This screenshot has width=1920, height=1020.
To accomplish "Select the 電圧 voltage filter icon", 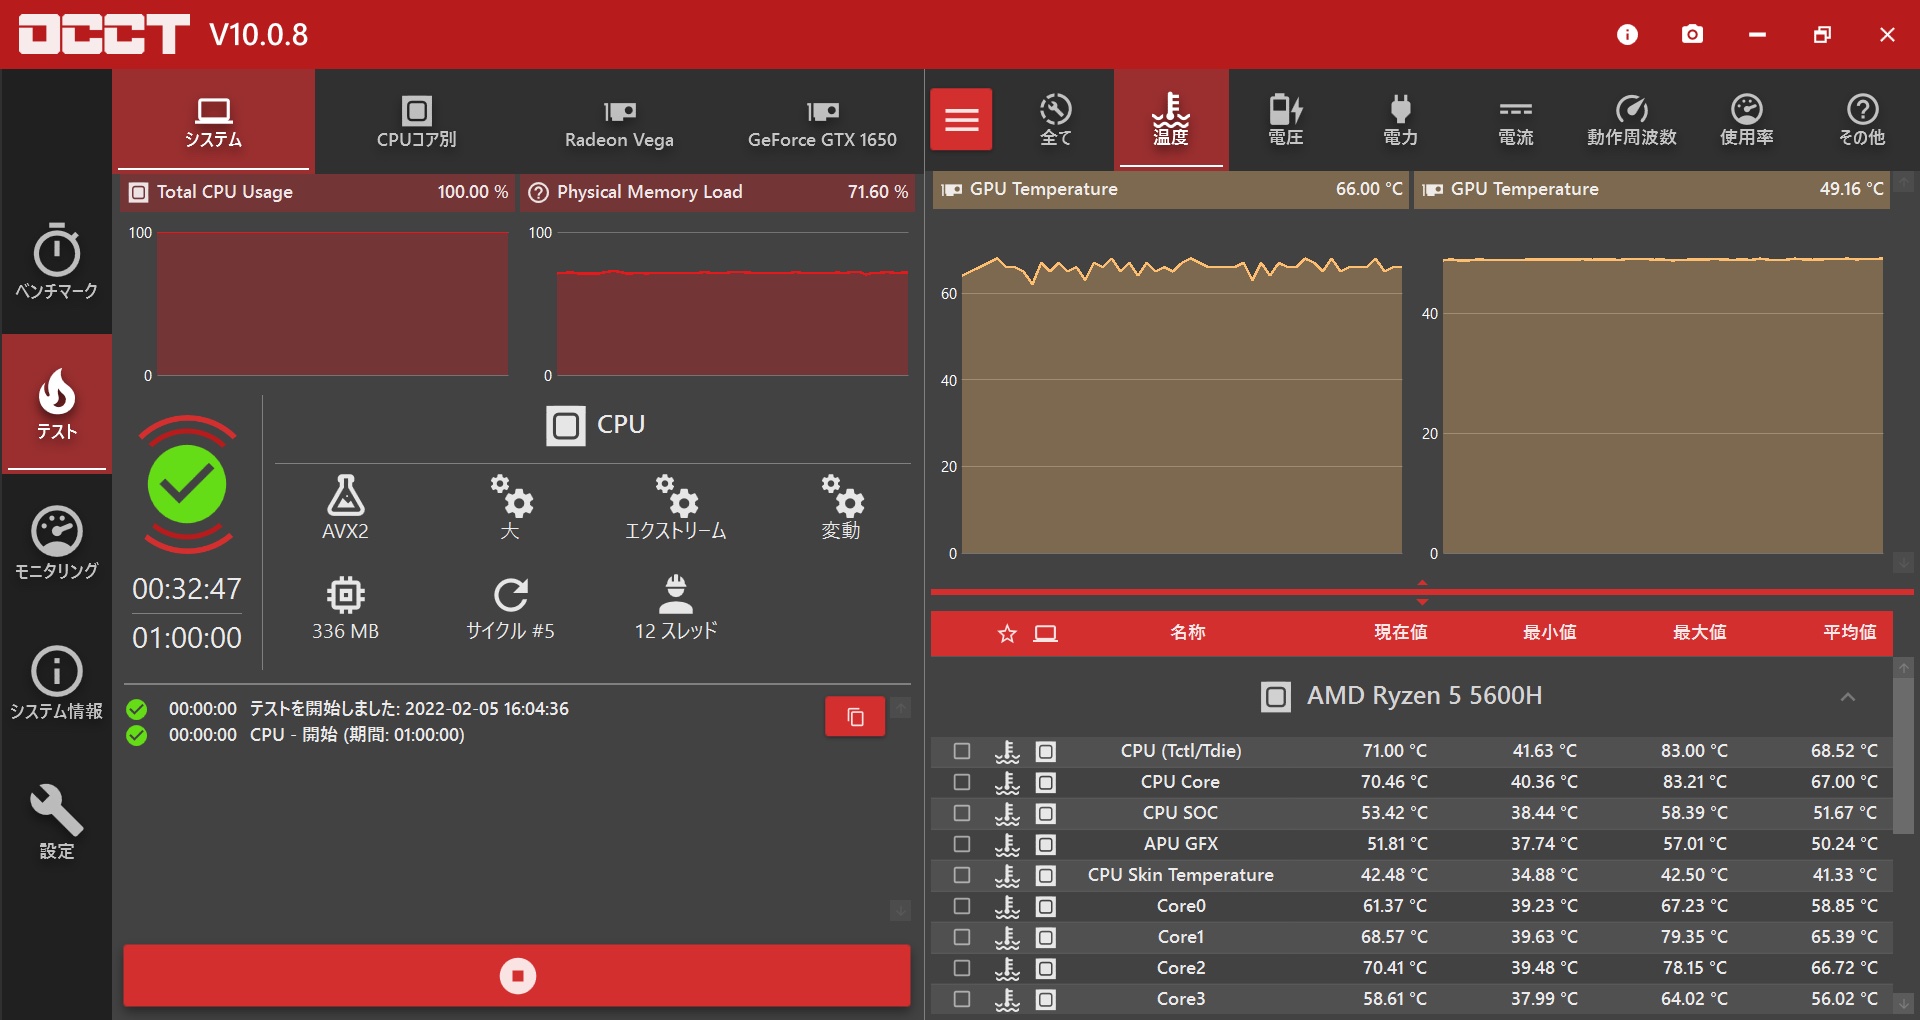I will 1286,120.
